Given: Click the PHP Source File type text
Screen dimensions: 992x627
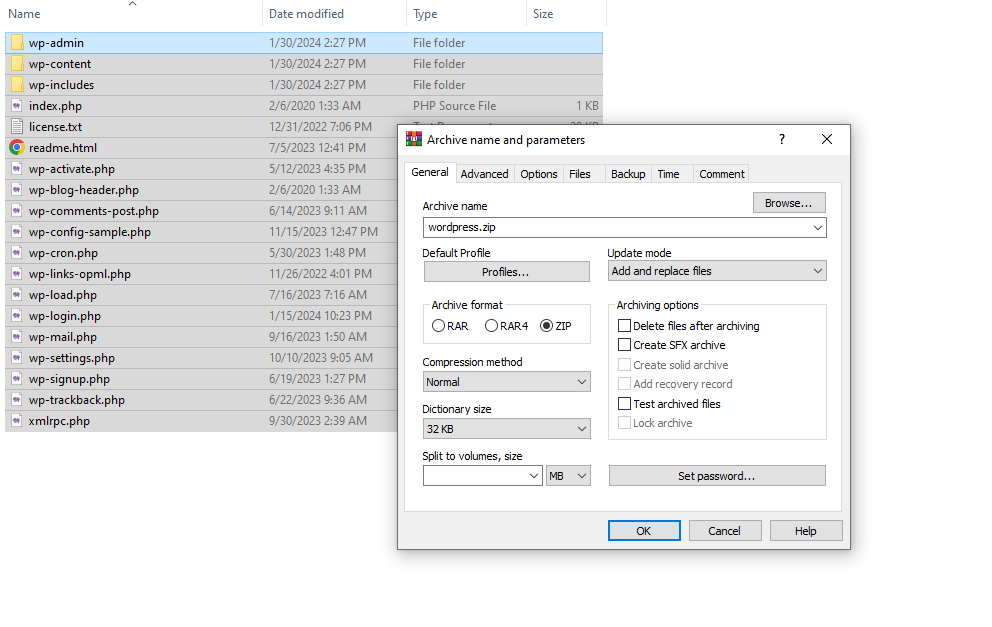Looking at the screenshot, I should [x=454, y=106].
